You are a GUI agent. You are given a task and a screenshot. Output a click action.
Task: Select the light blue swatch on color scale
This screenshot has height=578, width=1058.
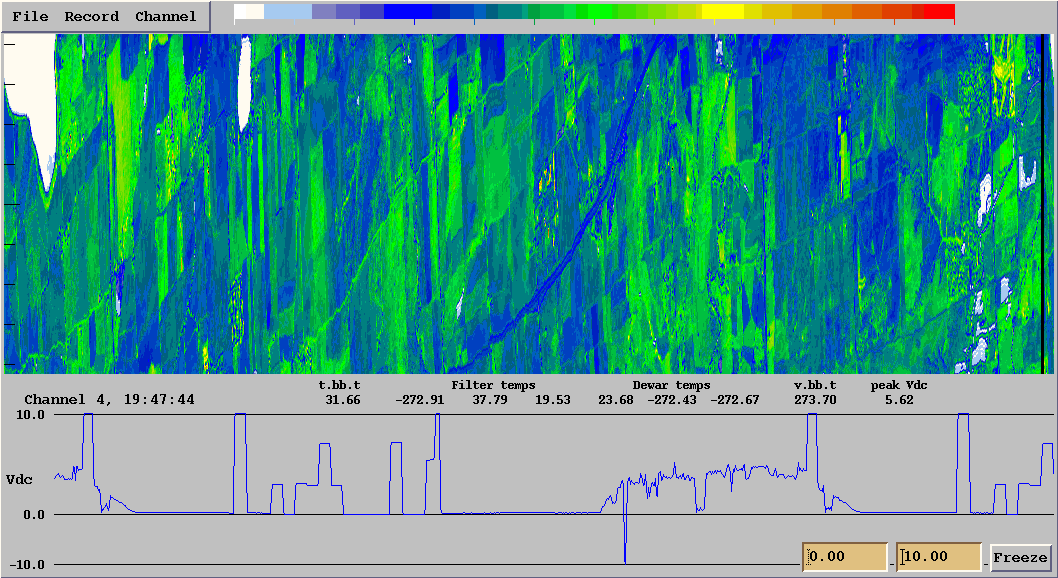(x=288, y=11)
